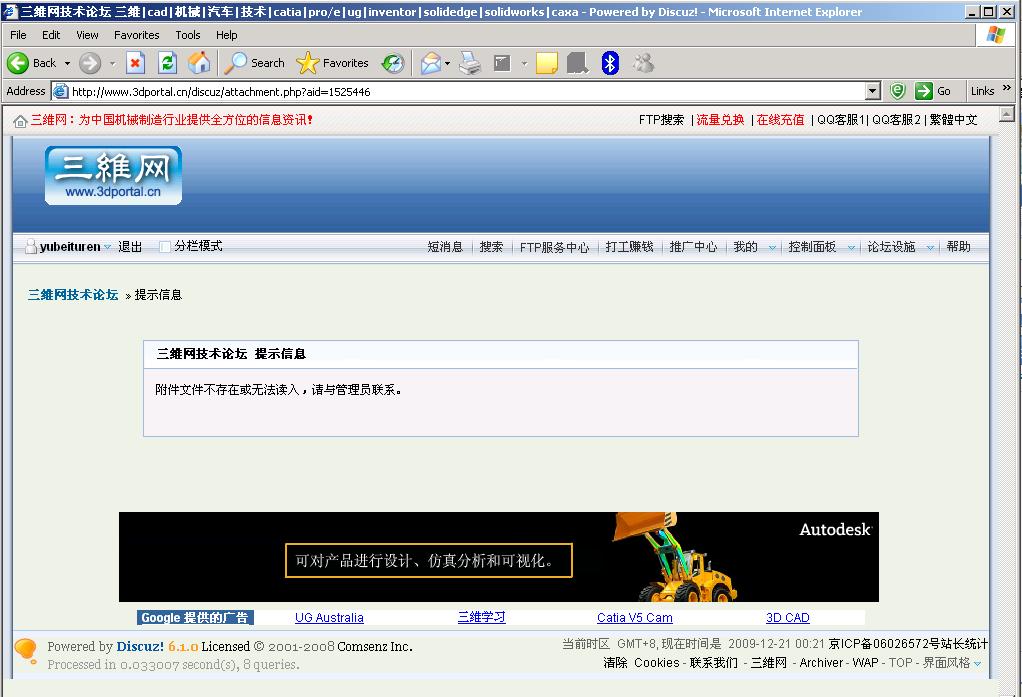
Task: Click the 退出 logout link
Action: [130, 246]
